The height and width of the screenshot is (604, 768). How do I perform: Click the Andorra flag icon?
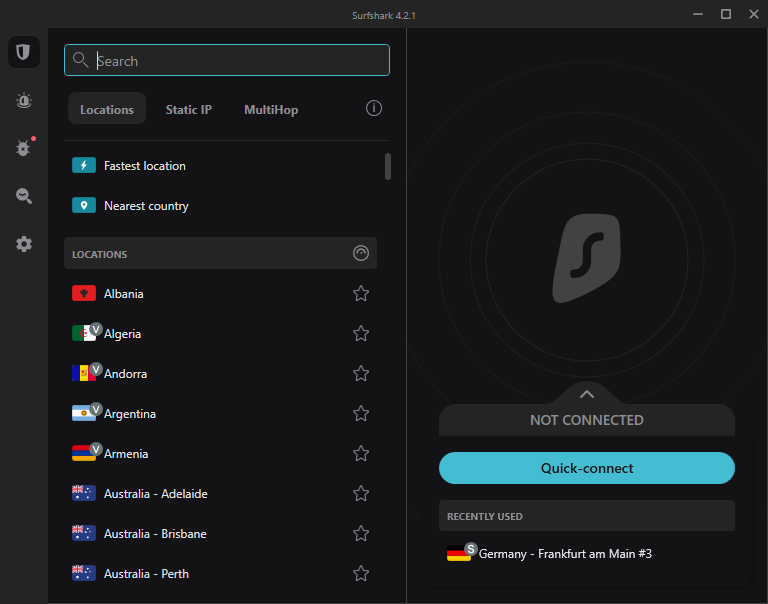click(84, 373)
